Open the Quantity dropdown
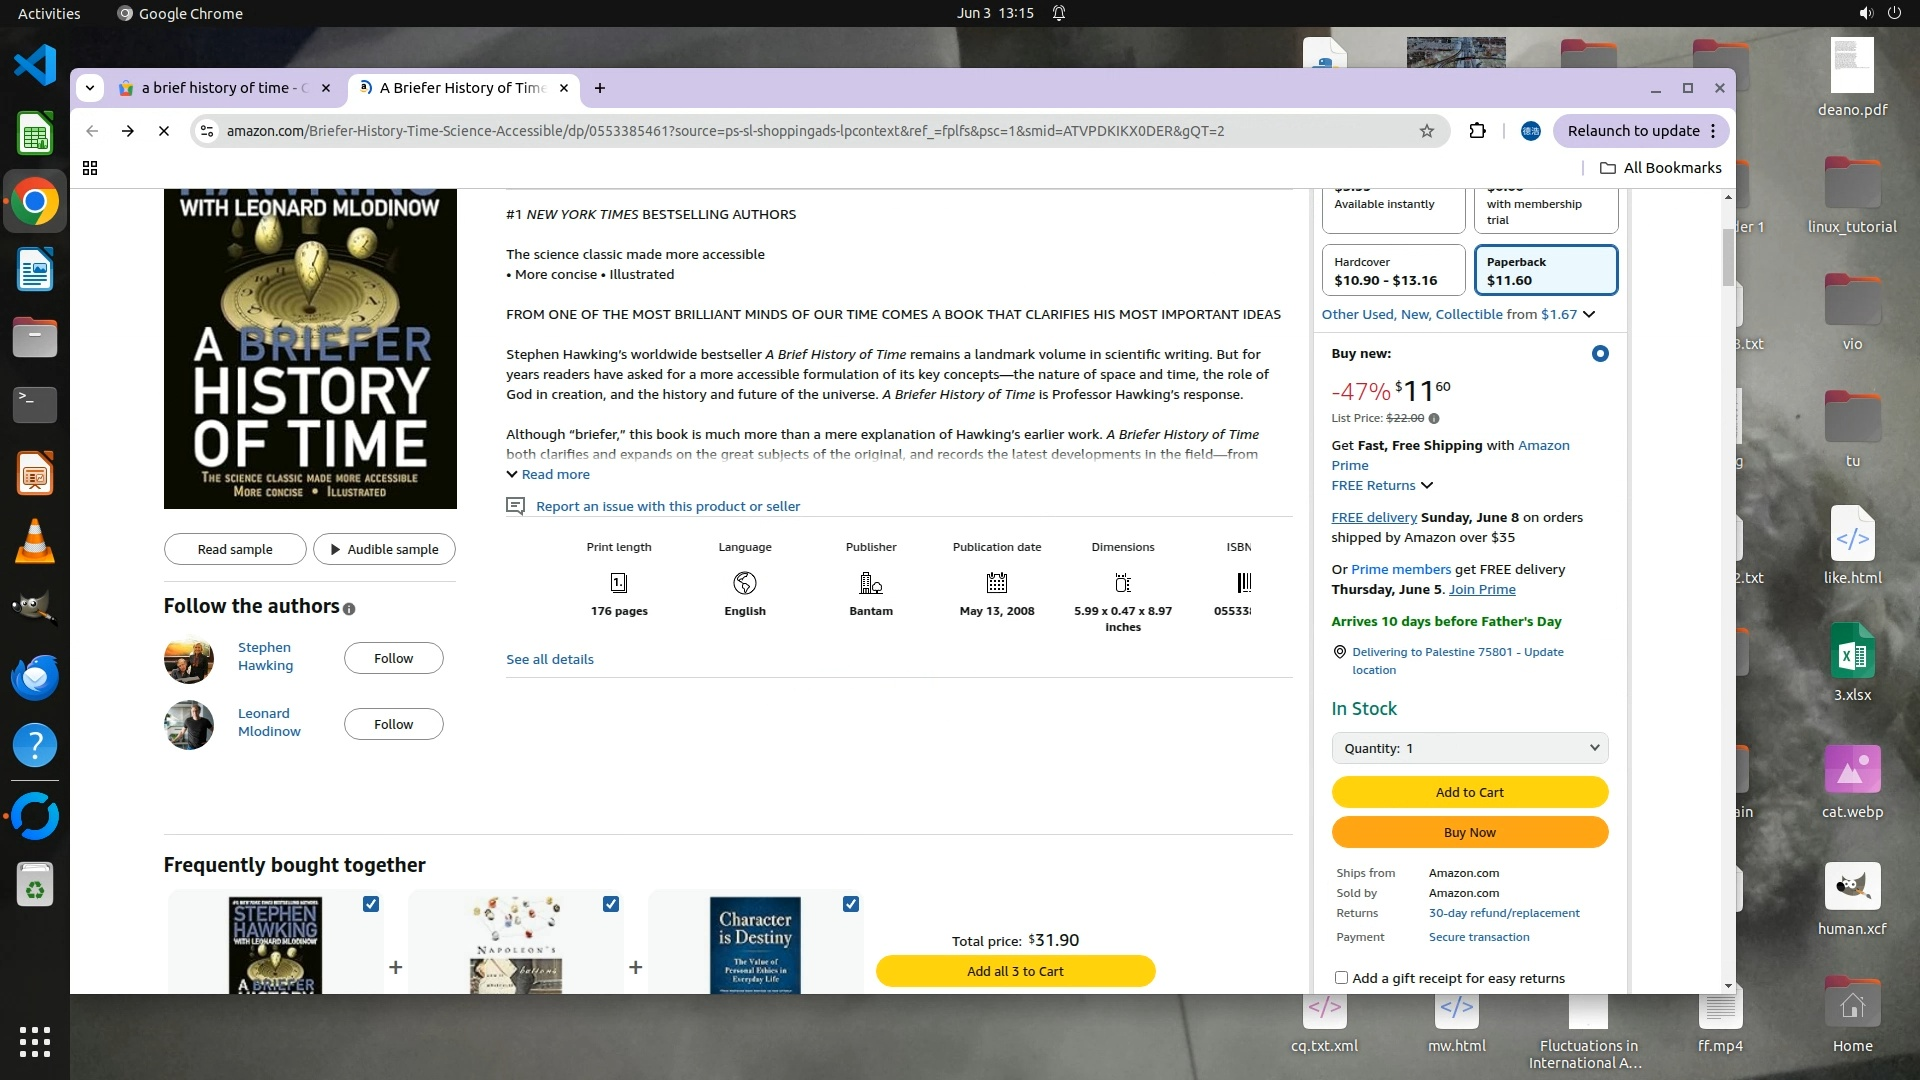Viewport: 1920px width, 1080px height. point(1469,748)
